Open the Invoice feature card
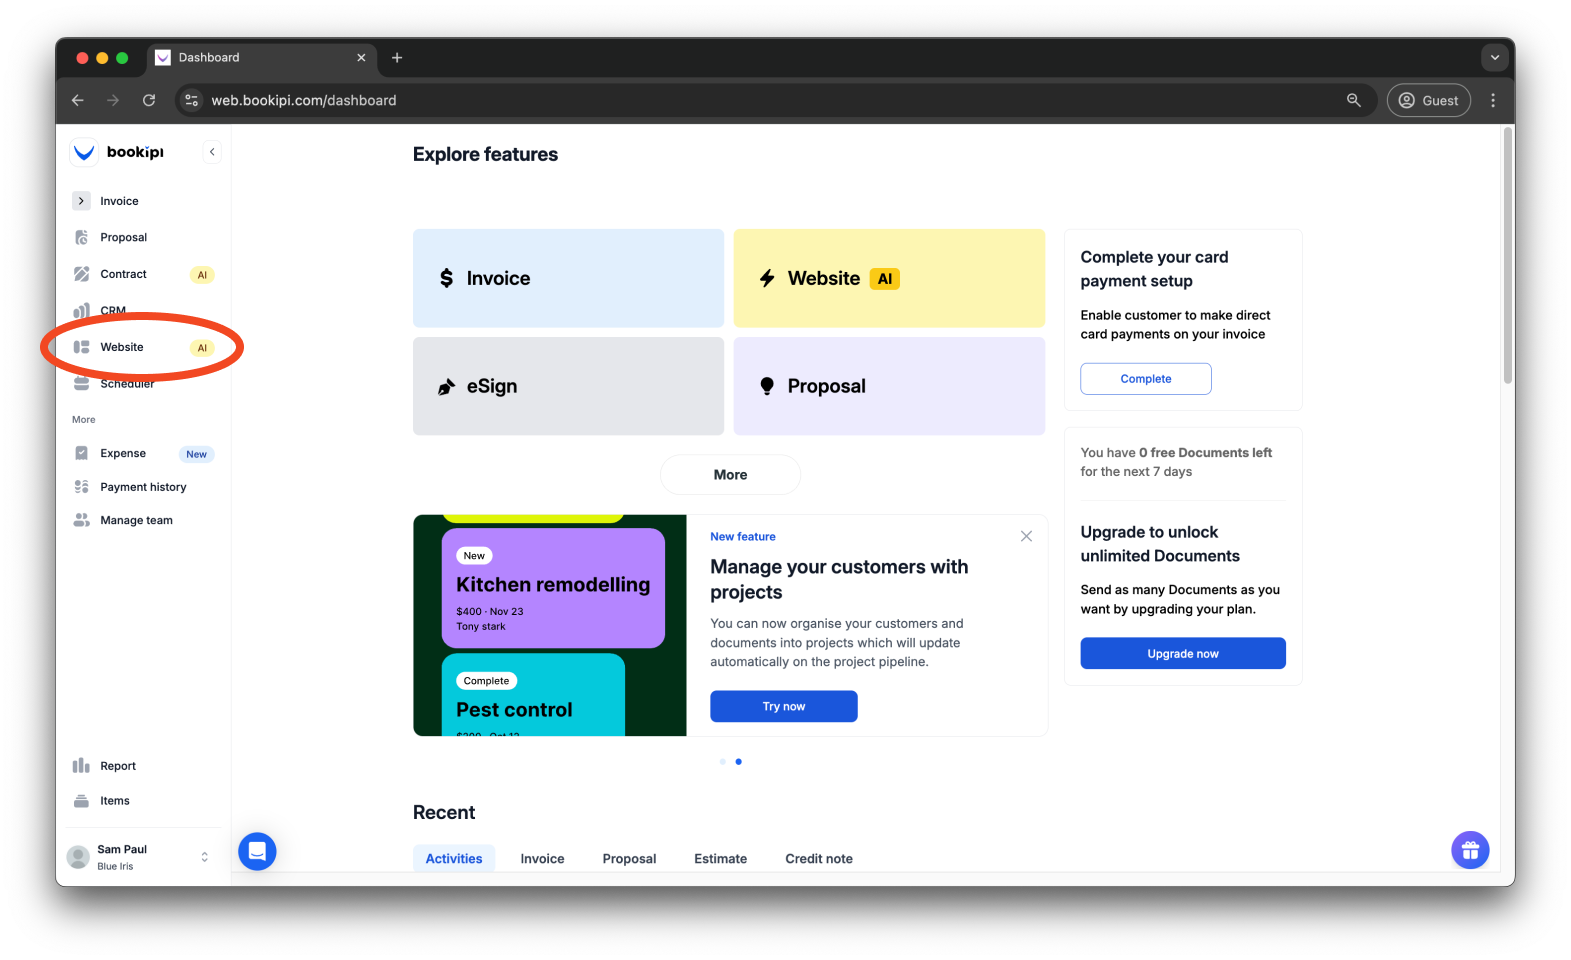Viewport: 1571px width, 960px height. [x=568, y=278]
